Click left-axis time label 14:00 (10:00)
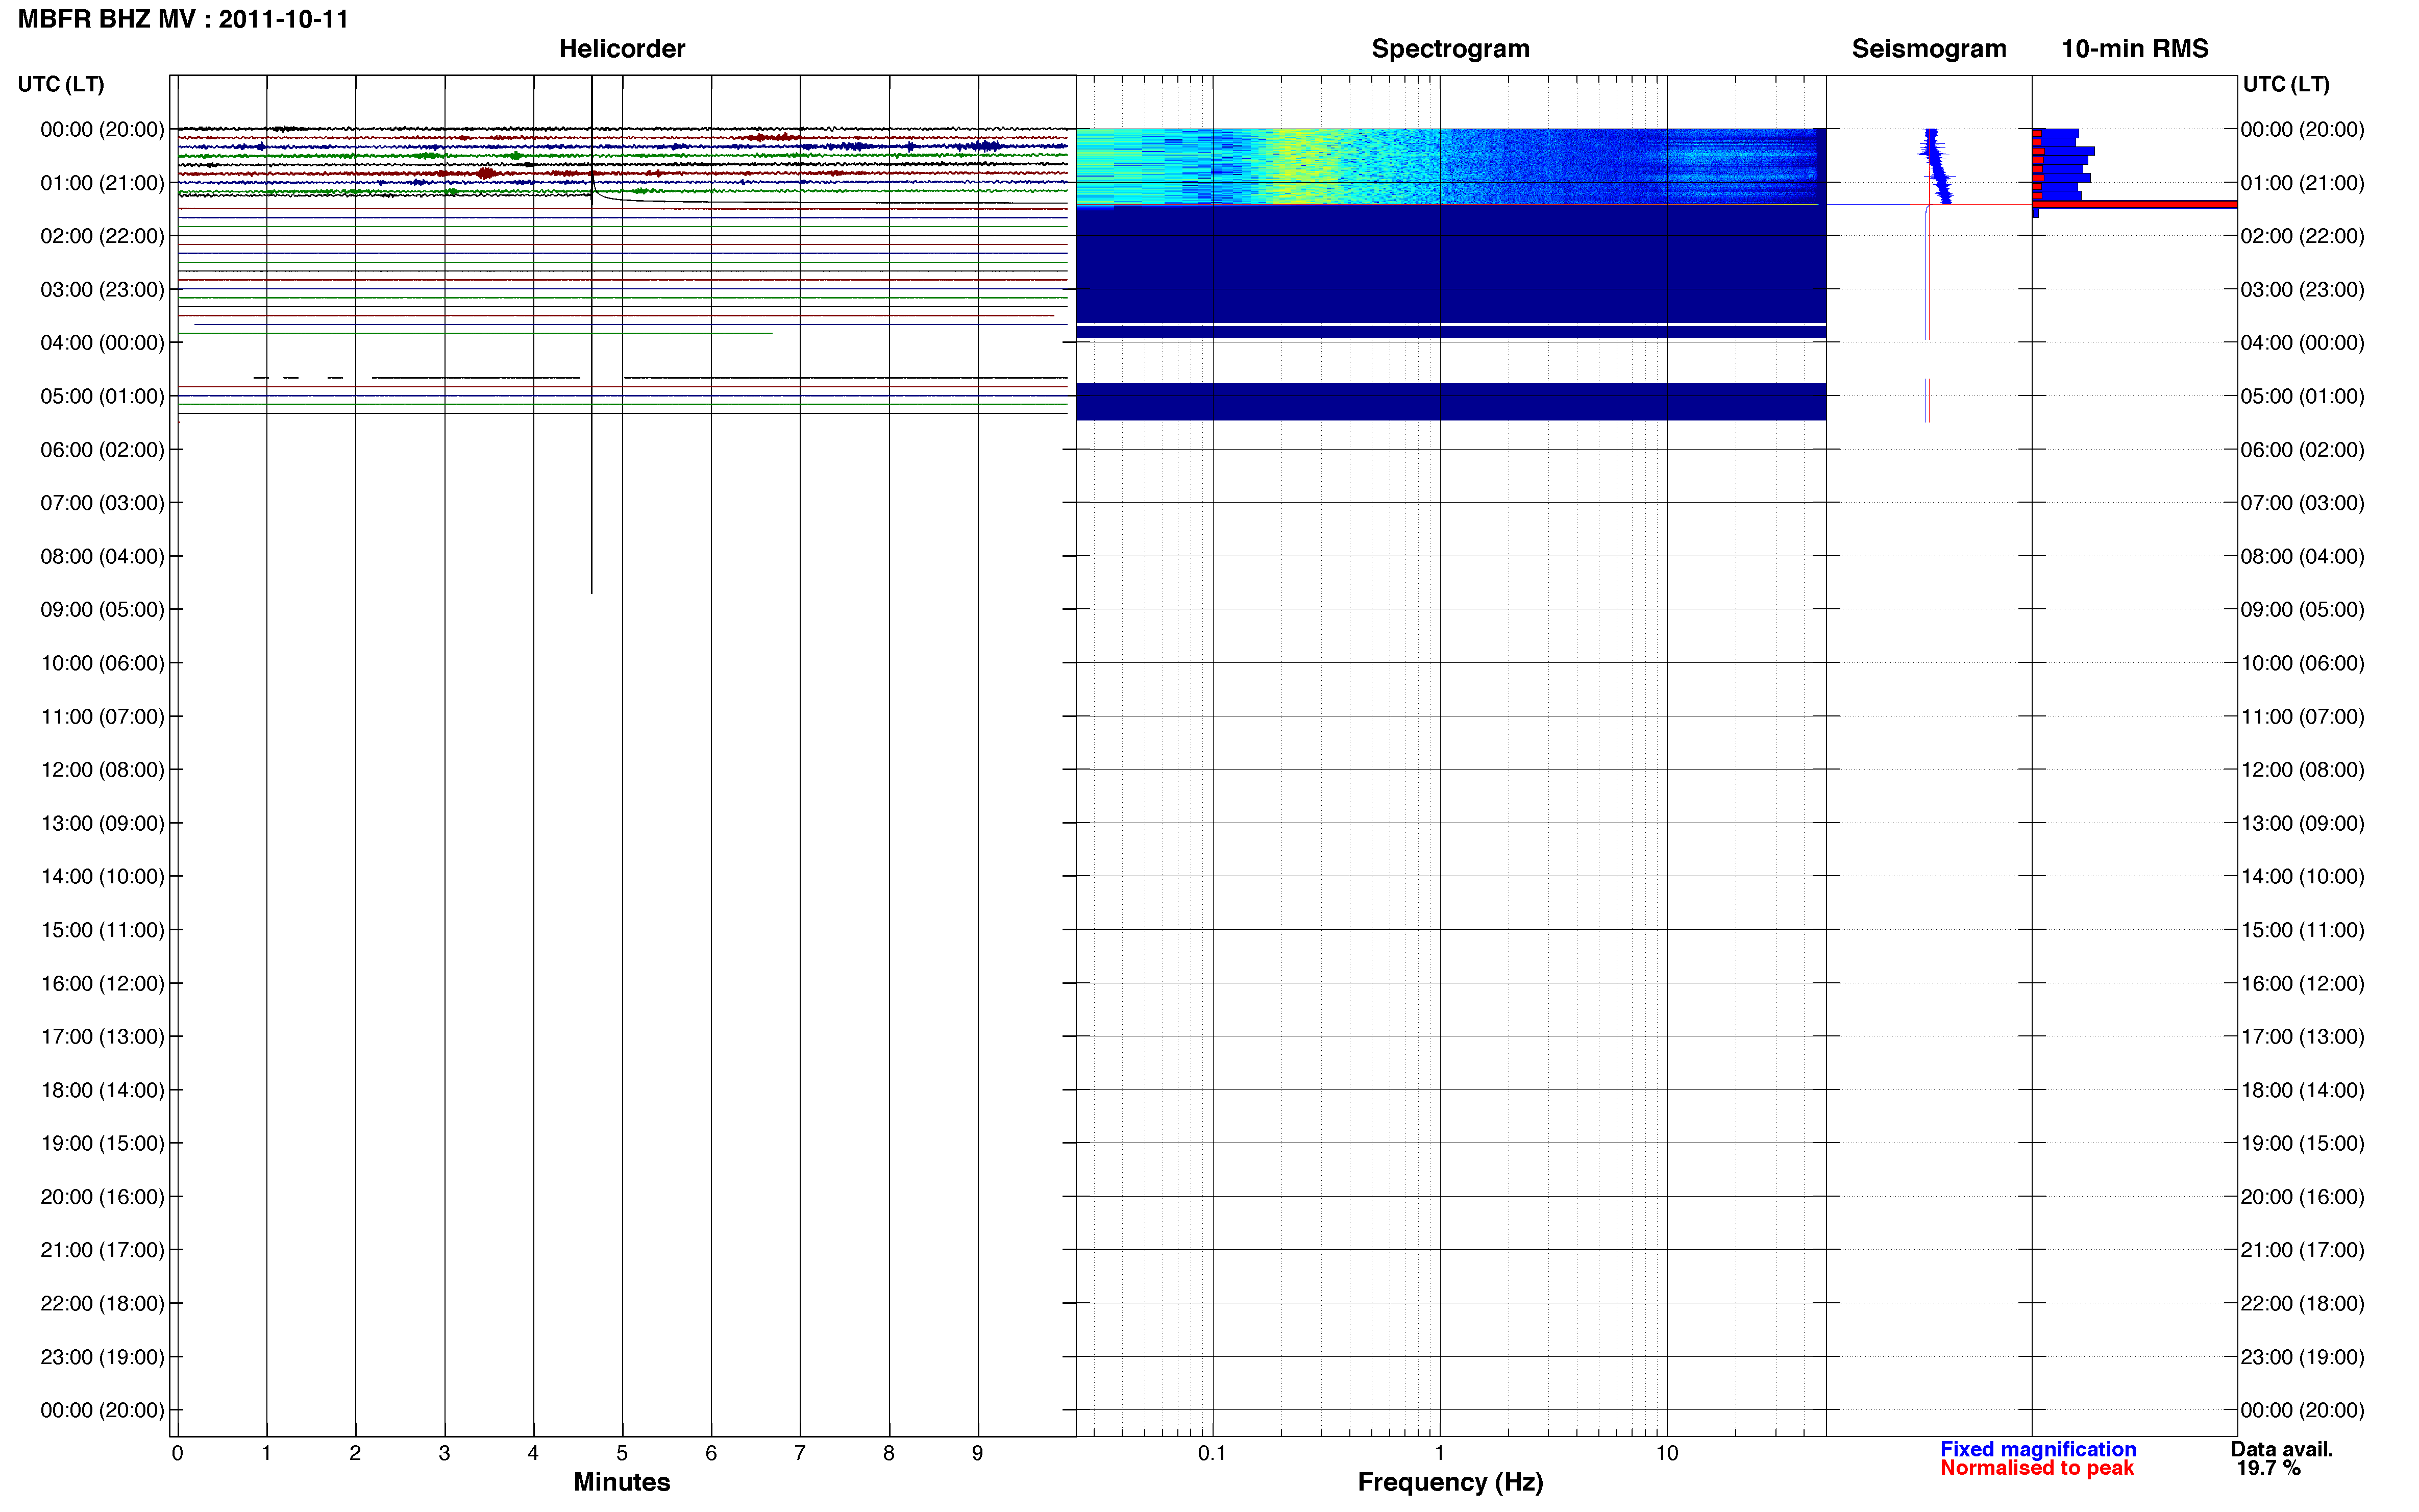 click(x=102, y=877)
